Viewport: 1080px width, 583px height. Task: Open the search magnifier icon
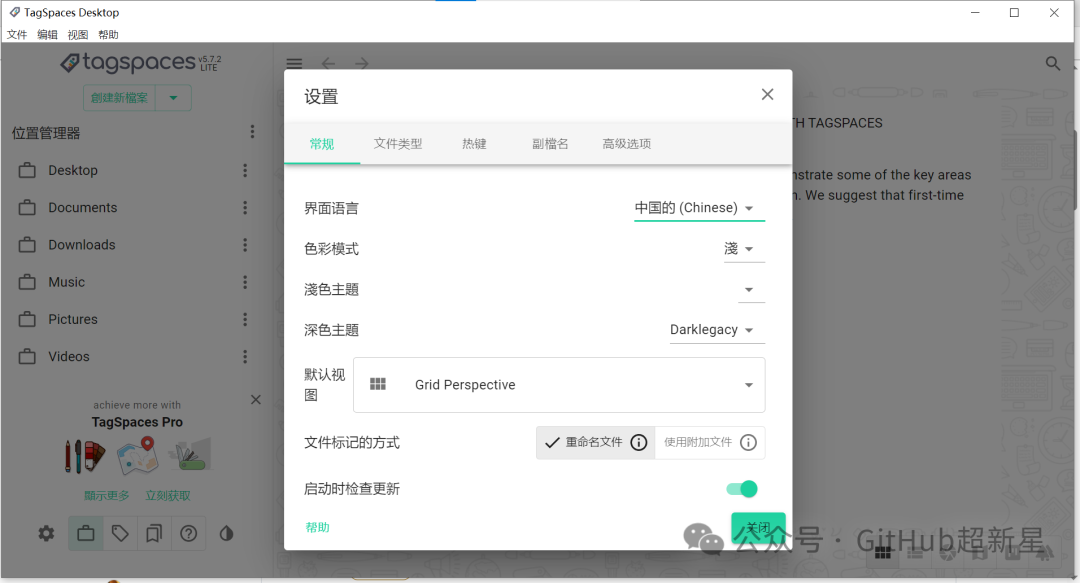1052,63
